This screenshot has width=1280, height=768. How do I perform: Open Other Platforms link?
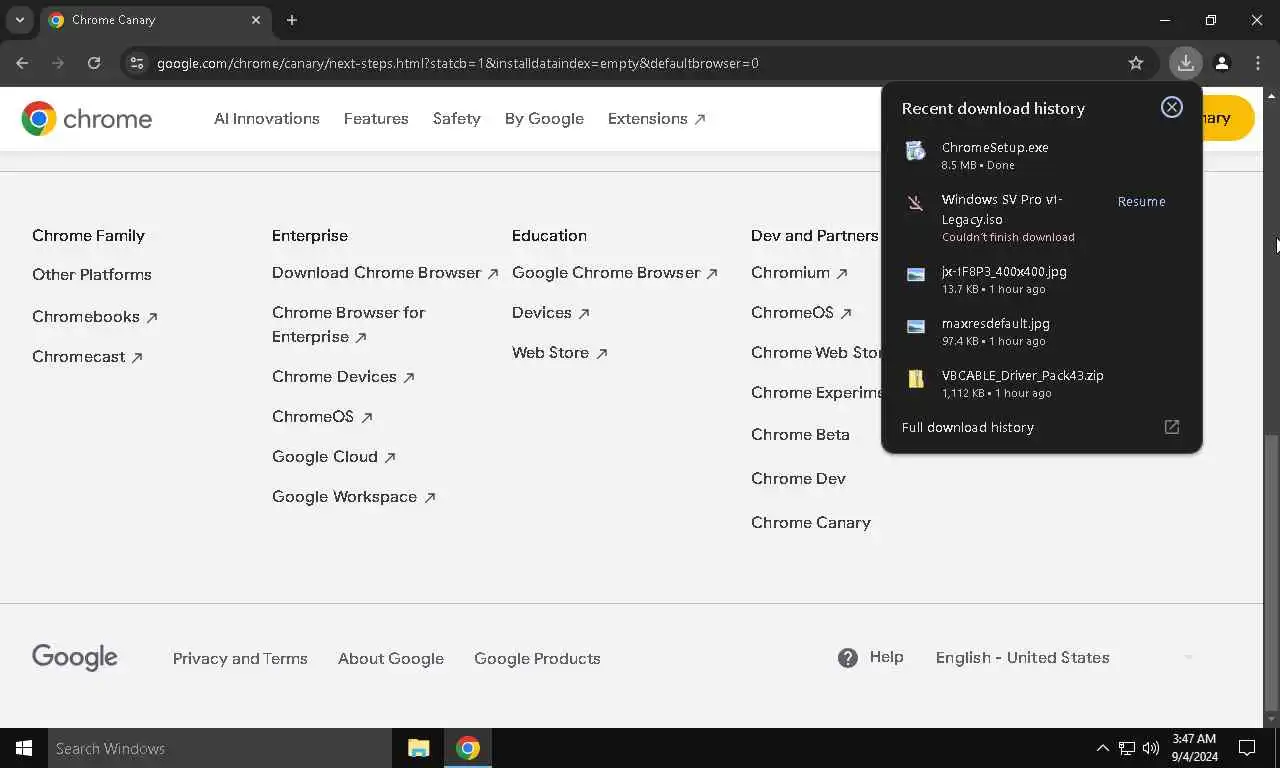pyautogui.click(x=92, y=274)
